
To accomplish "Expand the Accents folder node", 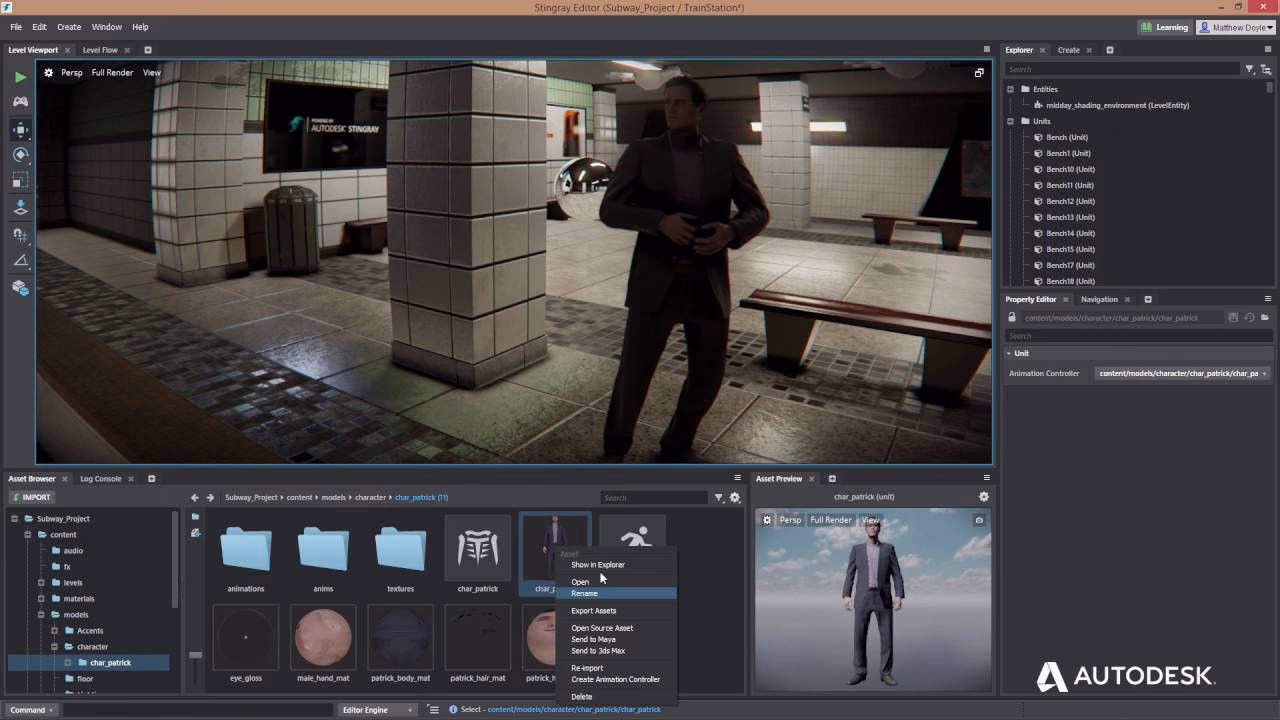I will [55, 631].
